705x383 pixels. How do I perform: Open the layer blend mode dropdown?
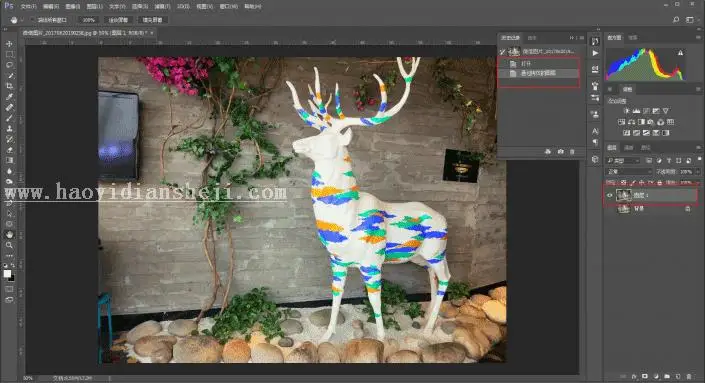(x=629, y=171)
